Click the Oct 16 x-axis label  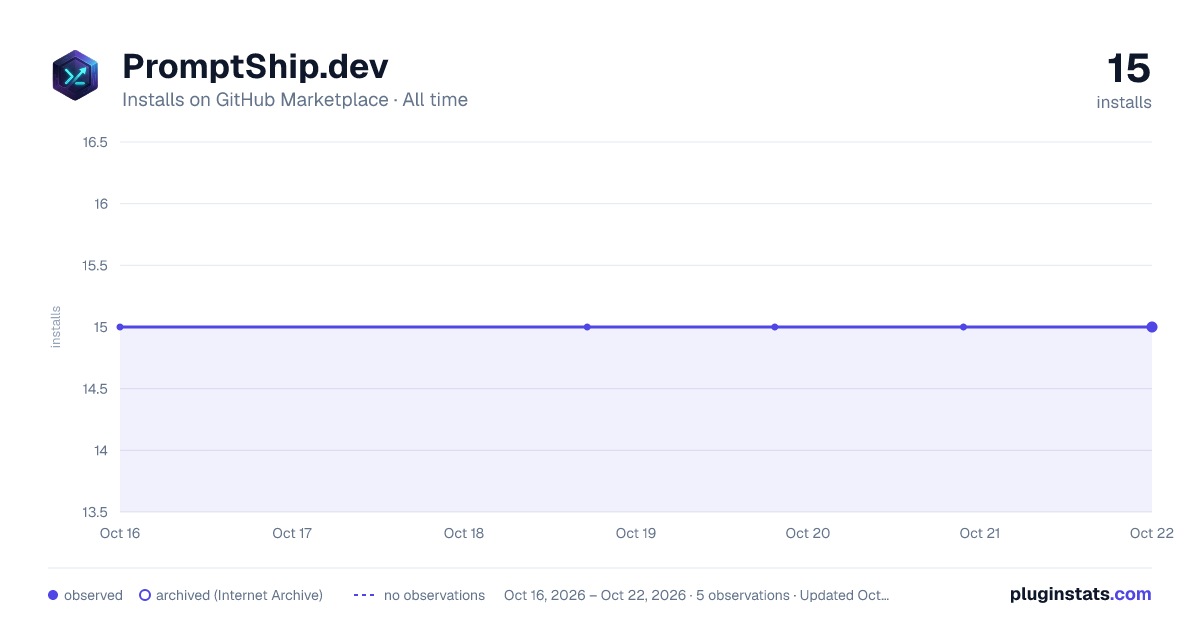coord(120,533)
